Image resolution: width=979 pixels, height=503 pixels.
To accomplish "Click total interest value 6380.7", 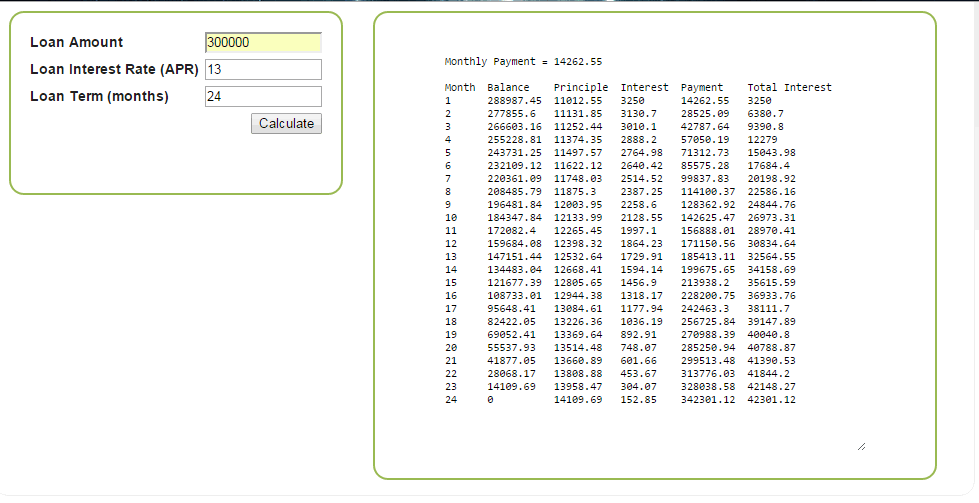I will pos(765,114).
